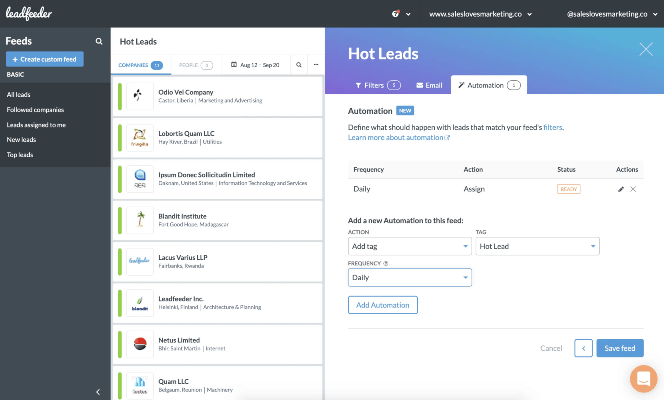
Task: Delete the Daily Assign automation row
Action: pos(633,188)
